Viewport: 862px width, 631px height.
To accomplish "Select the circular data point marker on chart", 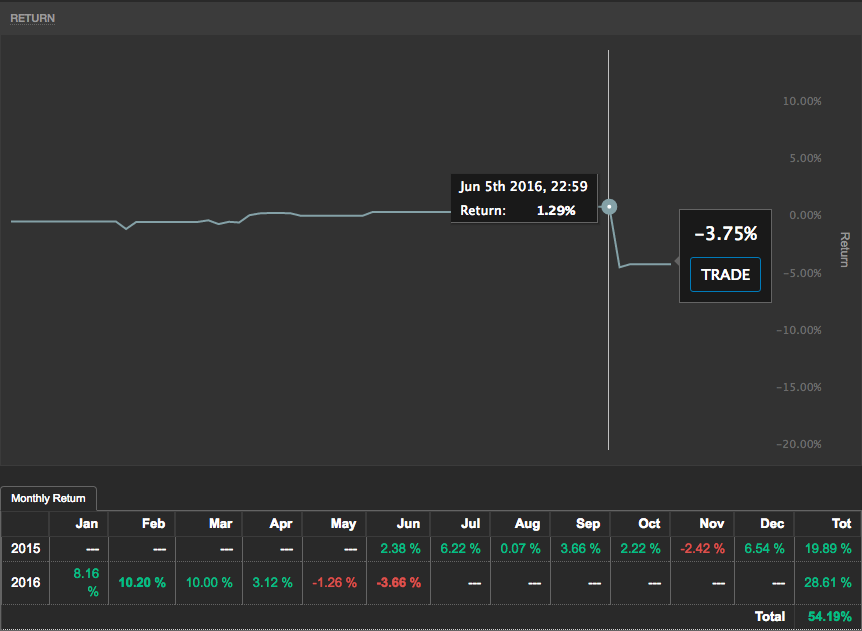I will click(609, 207).
